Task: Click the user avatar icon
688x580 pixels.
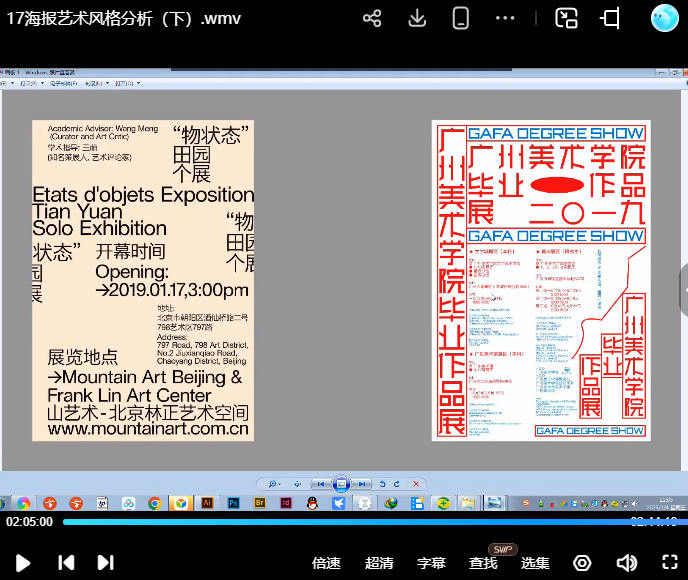Action: pos(664,18)
